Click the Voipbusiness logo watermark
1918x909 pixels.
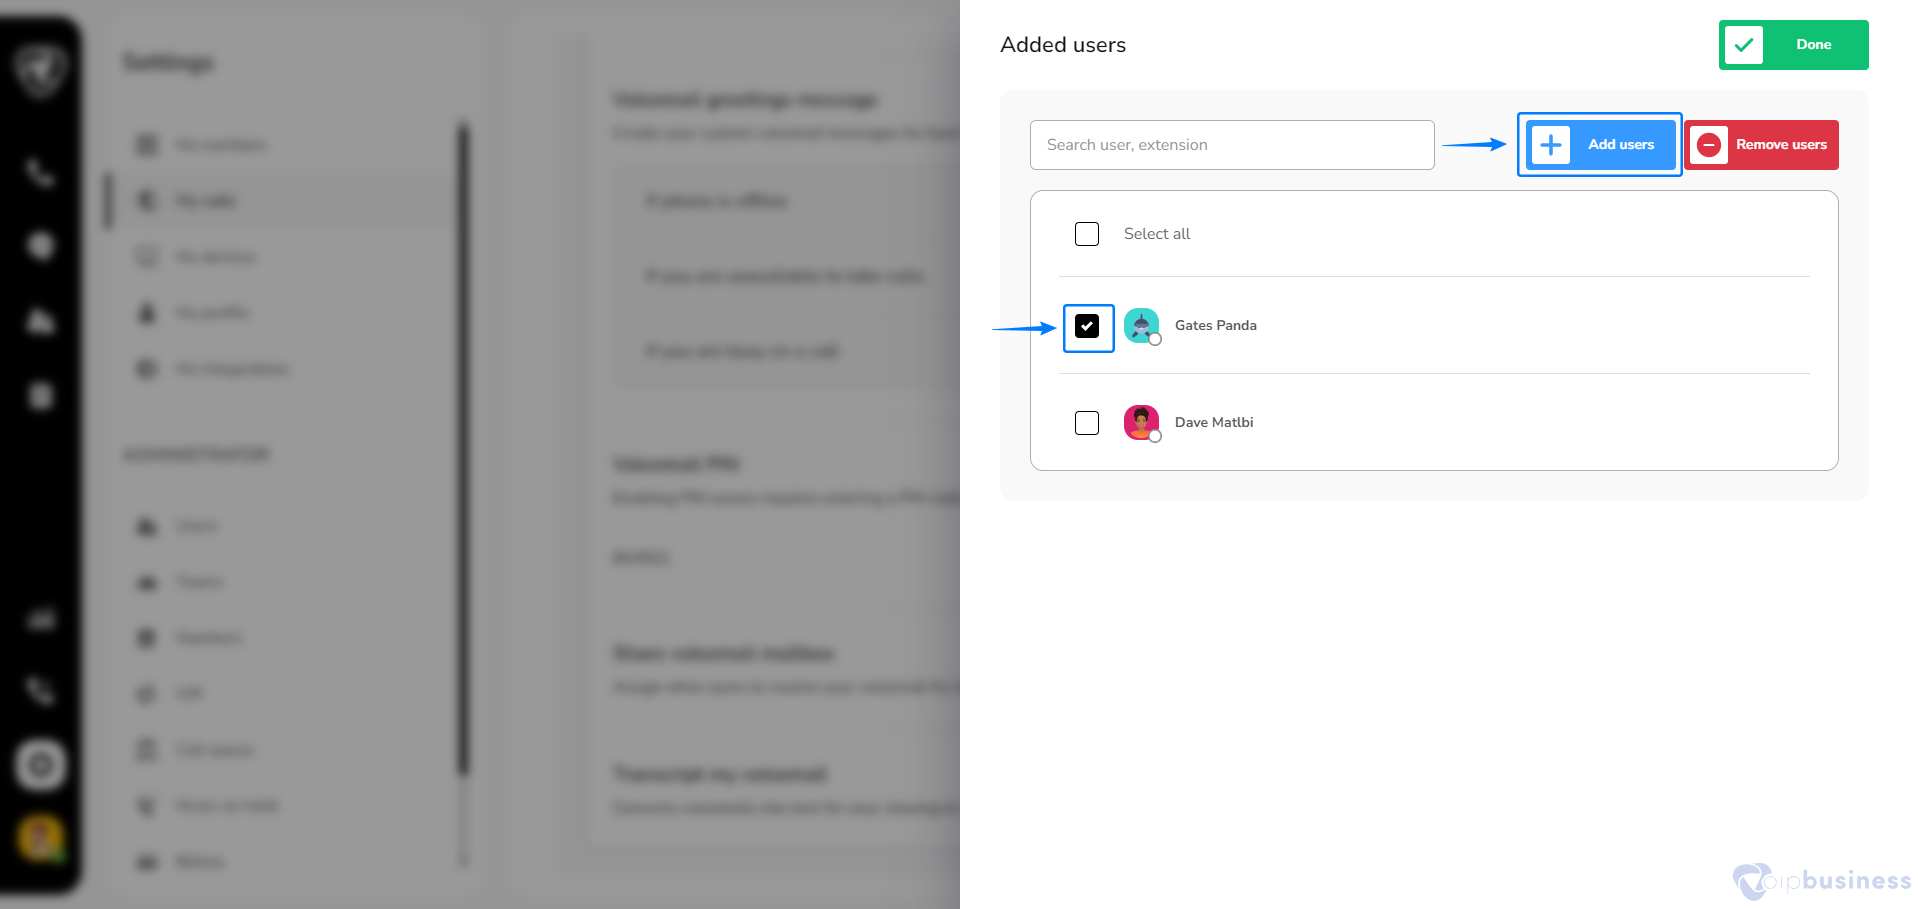click(x=1822, y=881)
